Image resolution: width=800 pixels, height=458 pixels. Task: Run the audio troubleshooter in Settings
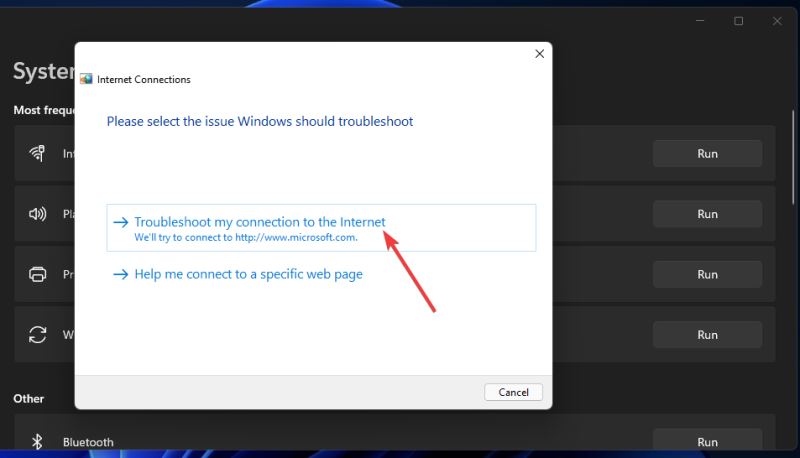point(707,214)
